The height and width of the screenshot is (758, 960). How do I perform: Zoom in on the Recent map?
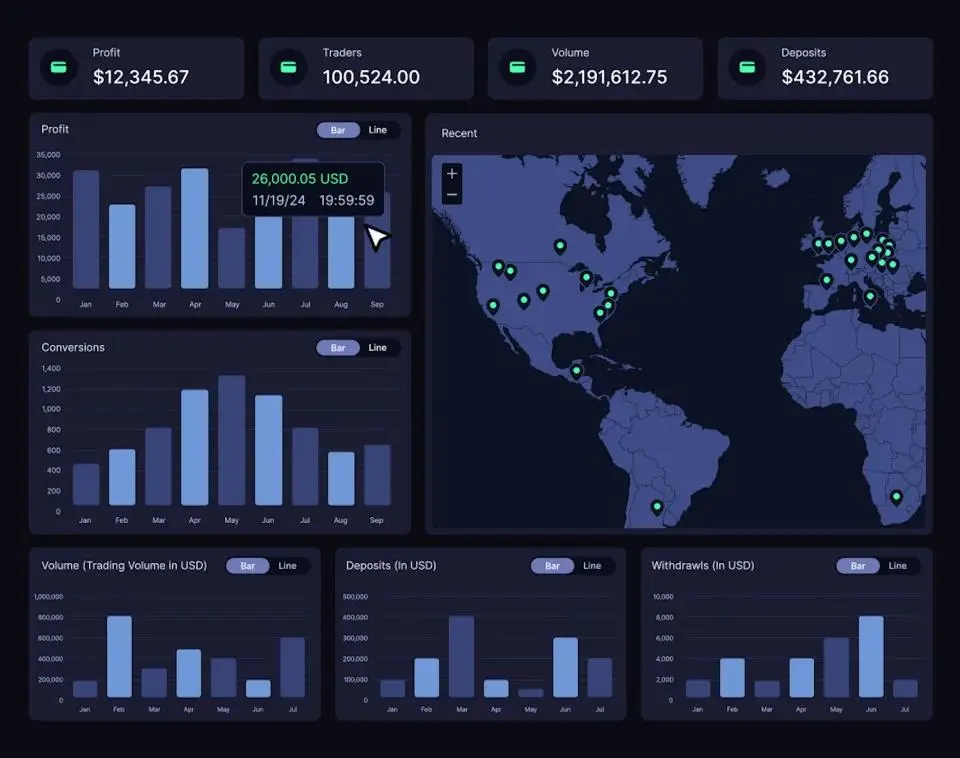[452, 174]
